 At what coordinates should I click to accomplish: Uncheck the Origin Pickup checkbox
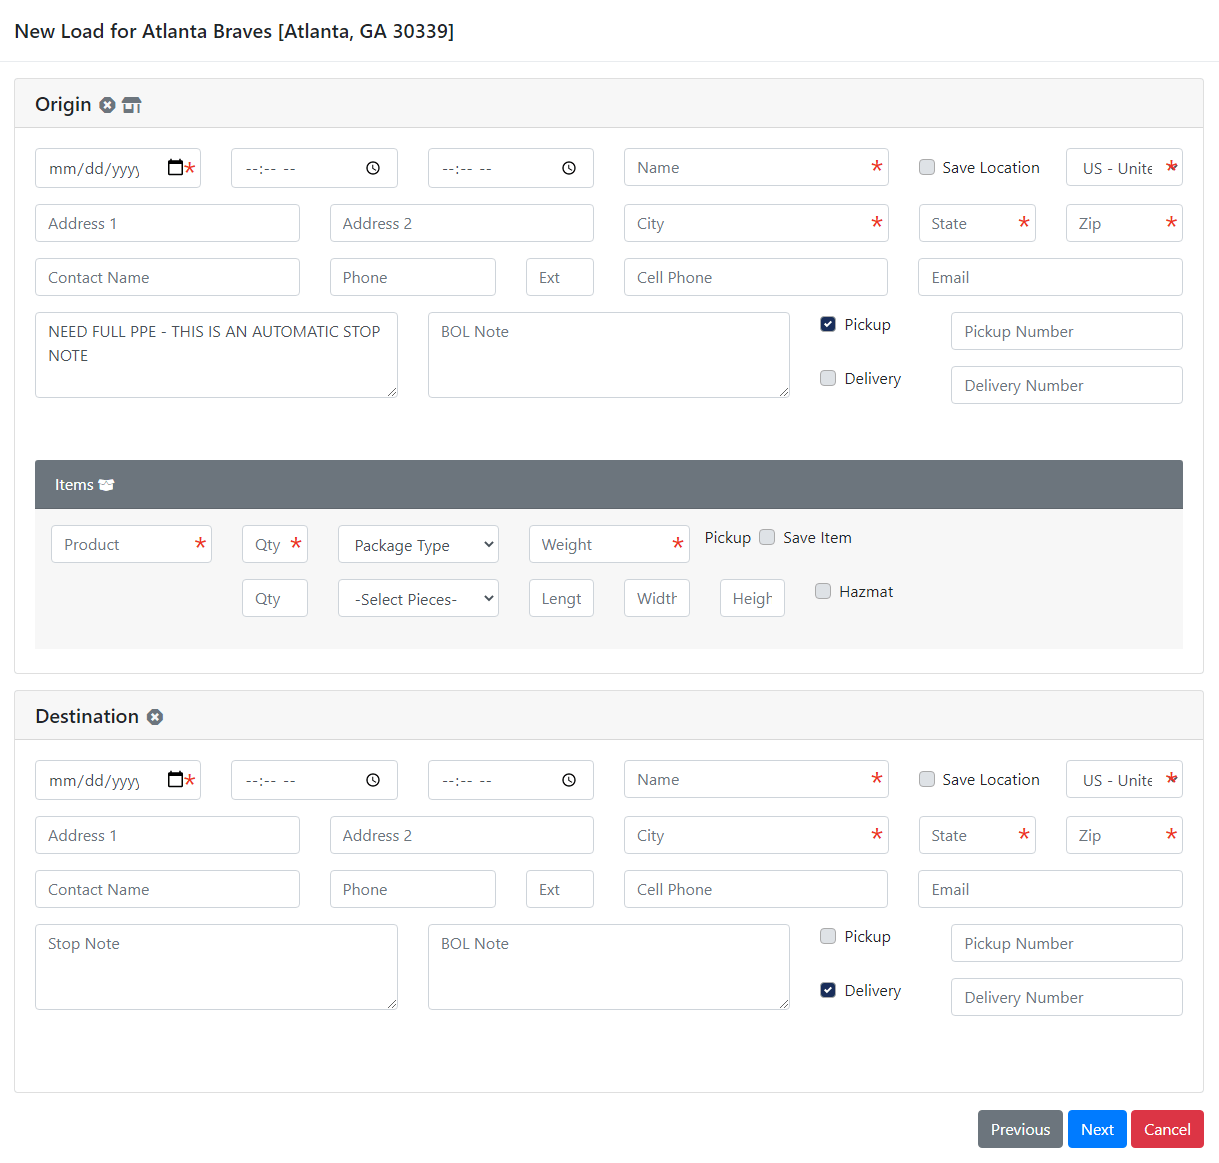click(828, 324)
